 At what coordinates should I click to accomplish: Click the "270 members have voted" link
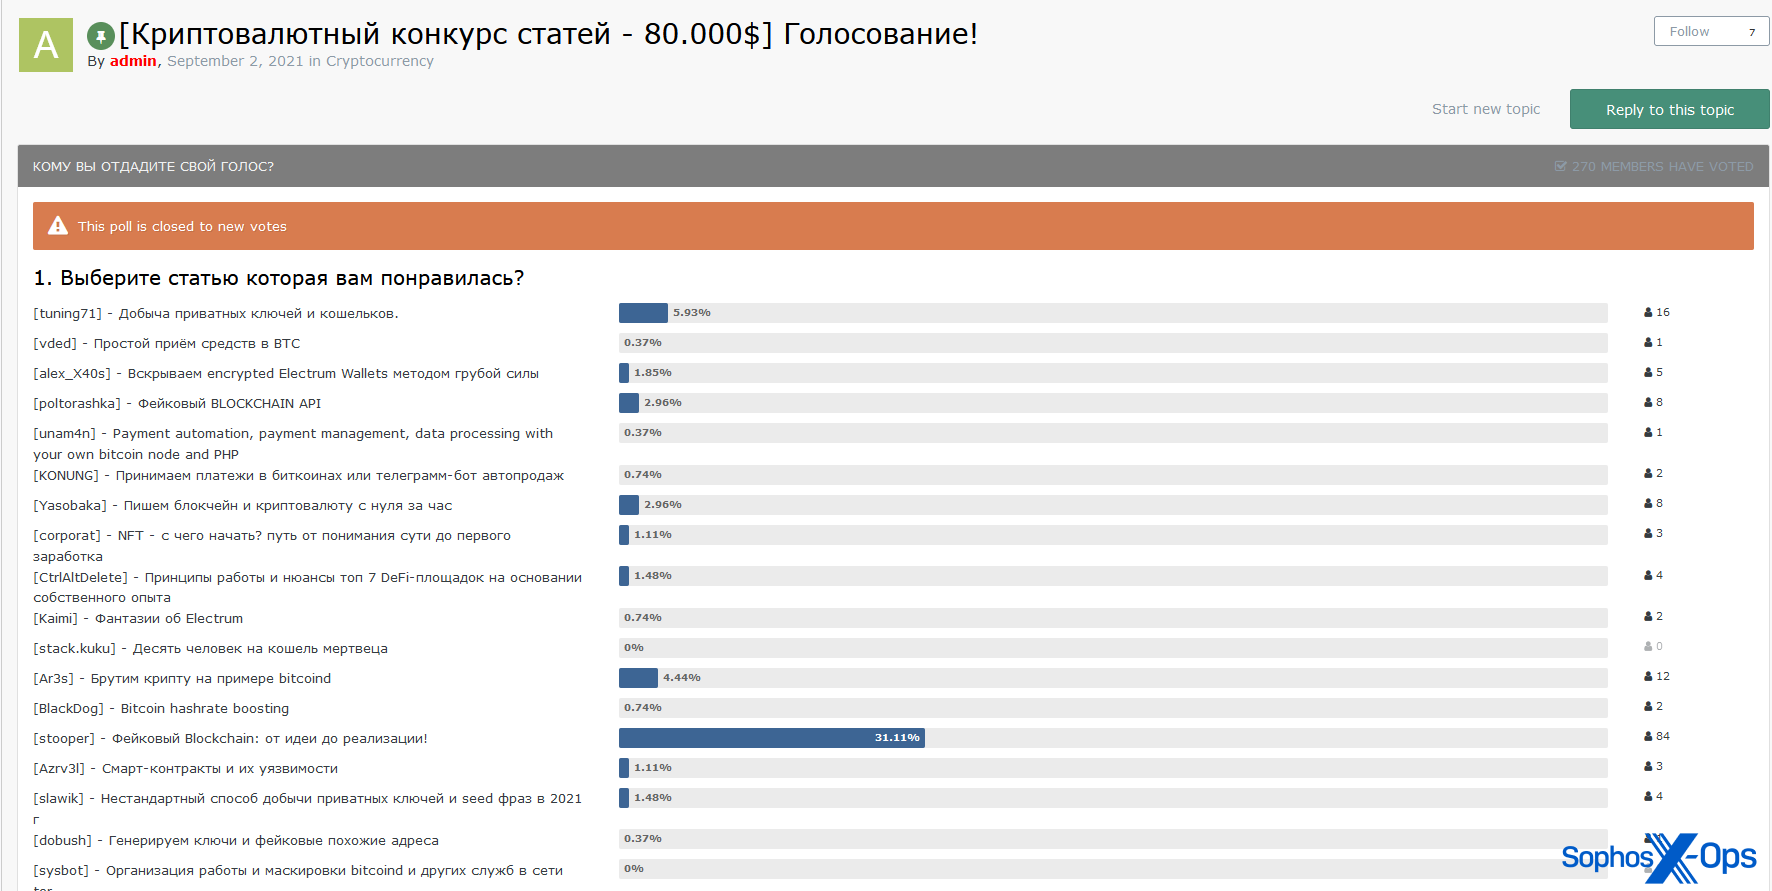tap(1662, 167)
